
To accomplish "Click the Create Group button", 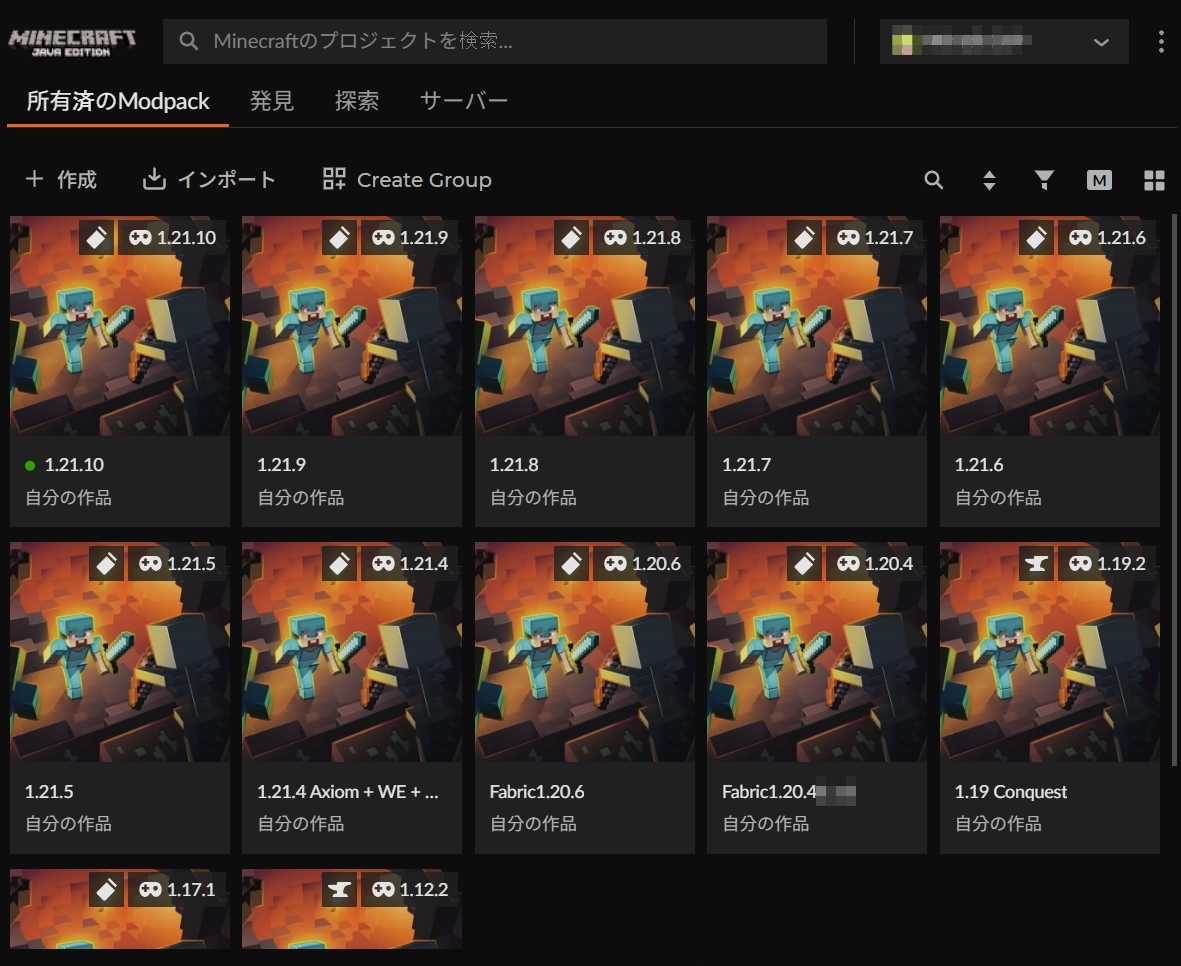I will [x=407, y=179].
